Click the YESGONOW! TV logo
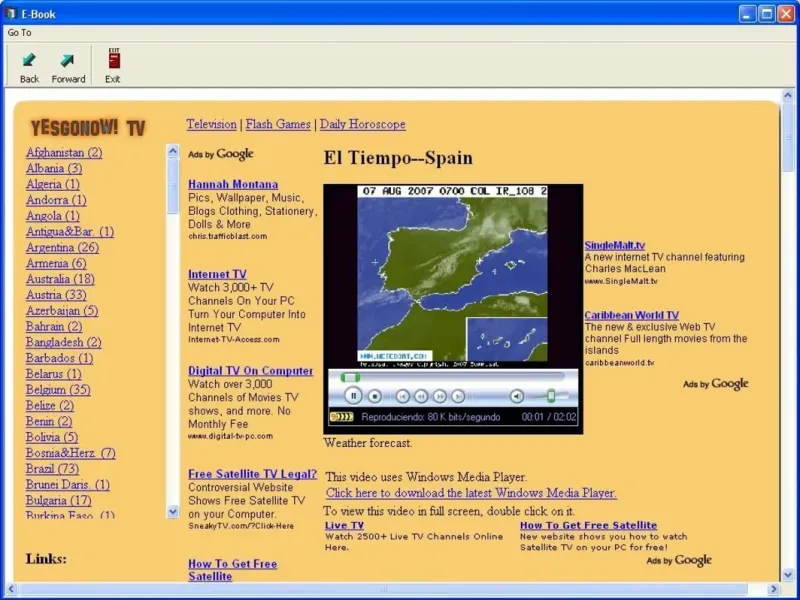This screenshot has height=600, width=800. [88, 128]
